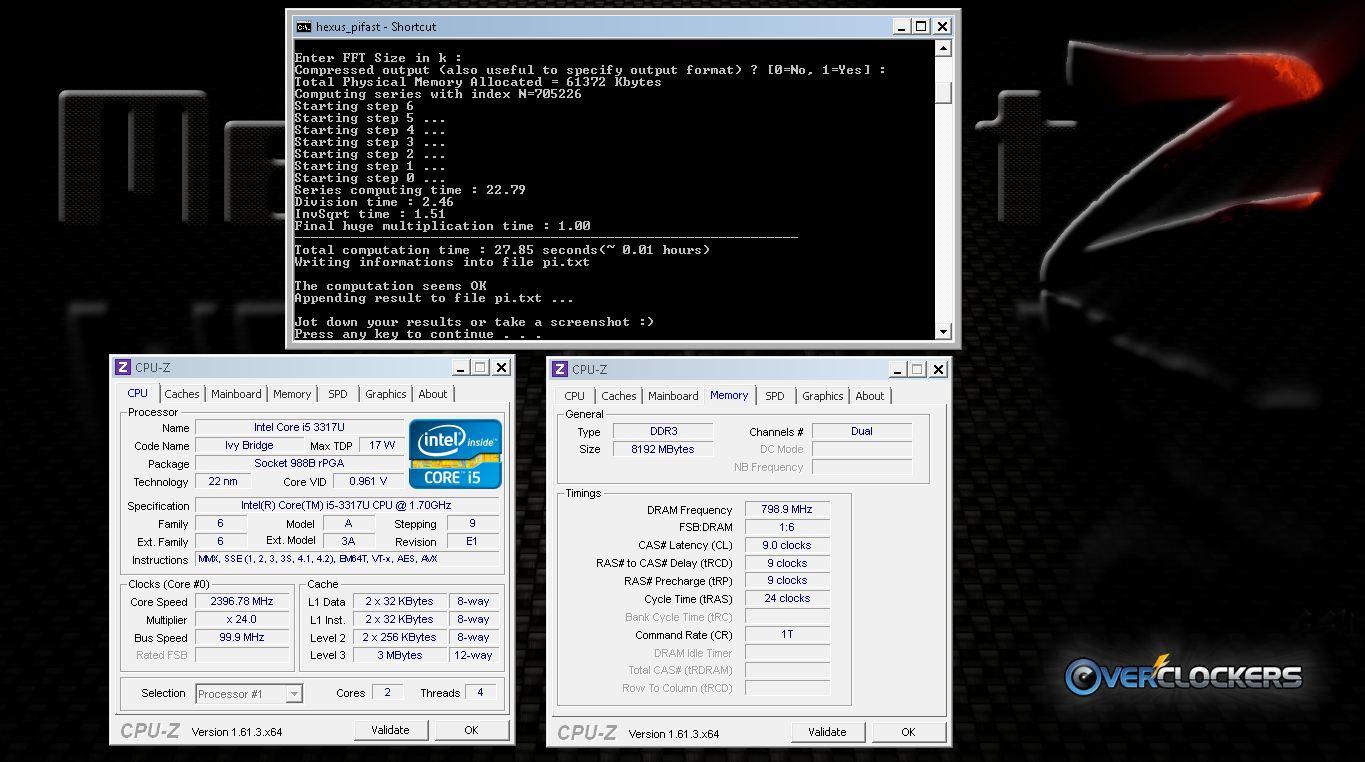Screen dimensions: 1365x762
Task: Click the Instructions field listing MMX, SSE
Action: coord(346,559)
